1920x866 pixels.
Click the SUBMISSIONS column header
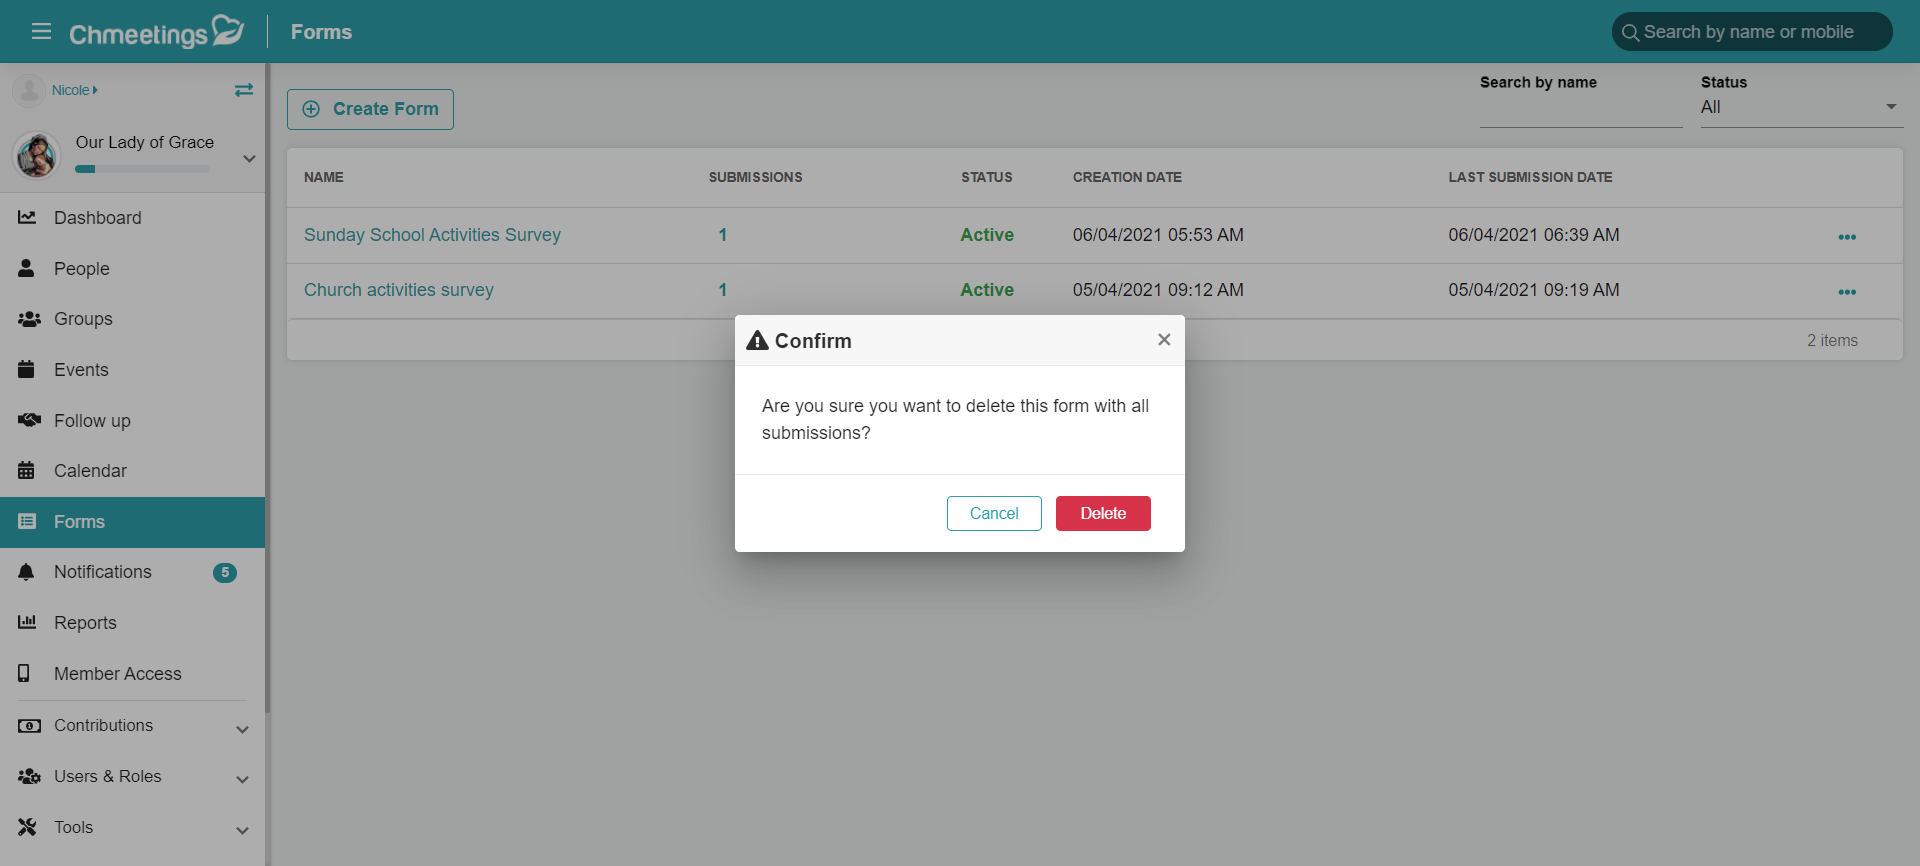(756, 177)
